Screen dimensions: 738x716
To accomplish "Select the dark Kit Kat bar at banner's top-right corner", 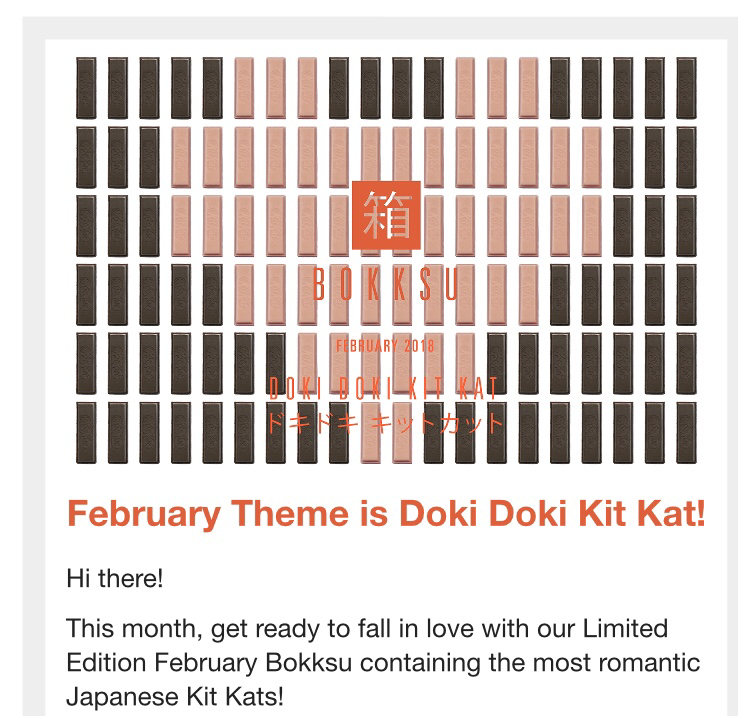I will coord(686,88).
